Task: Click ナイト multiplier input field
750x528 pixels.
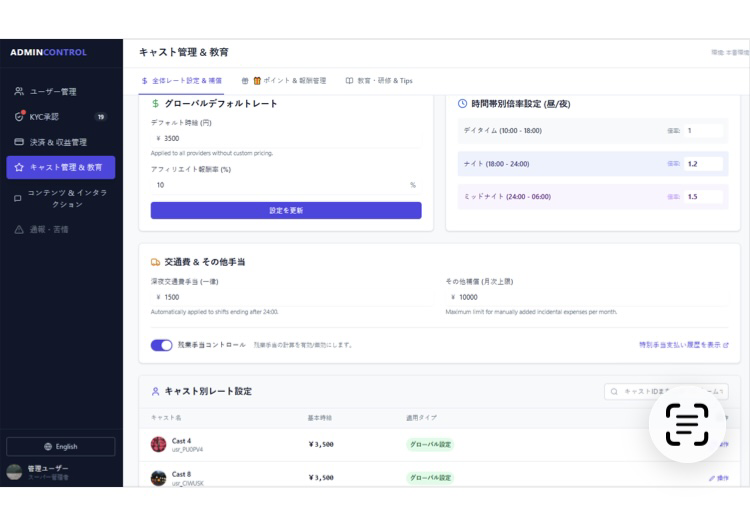Action: pyautogui.click(x=703, y=163)
